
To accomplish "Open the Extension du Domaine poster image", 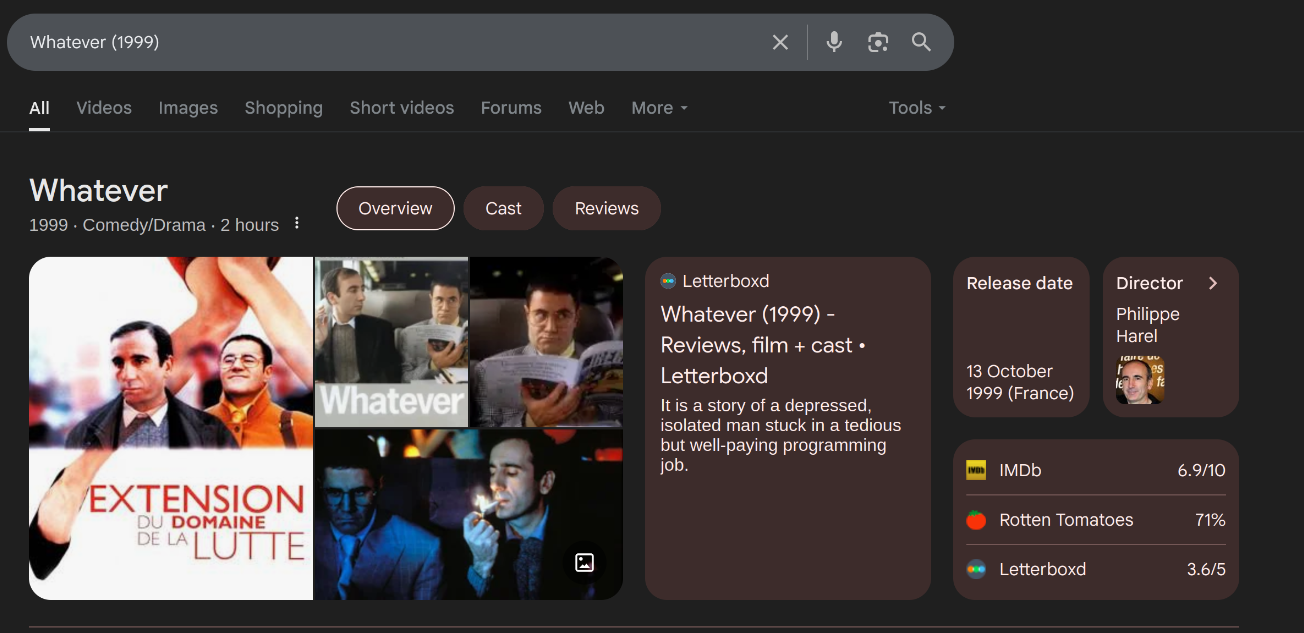I will click(x=171, y=428).
